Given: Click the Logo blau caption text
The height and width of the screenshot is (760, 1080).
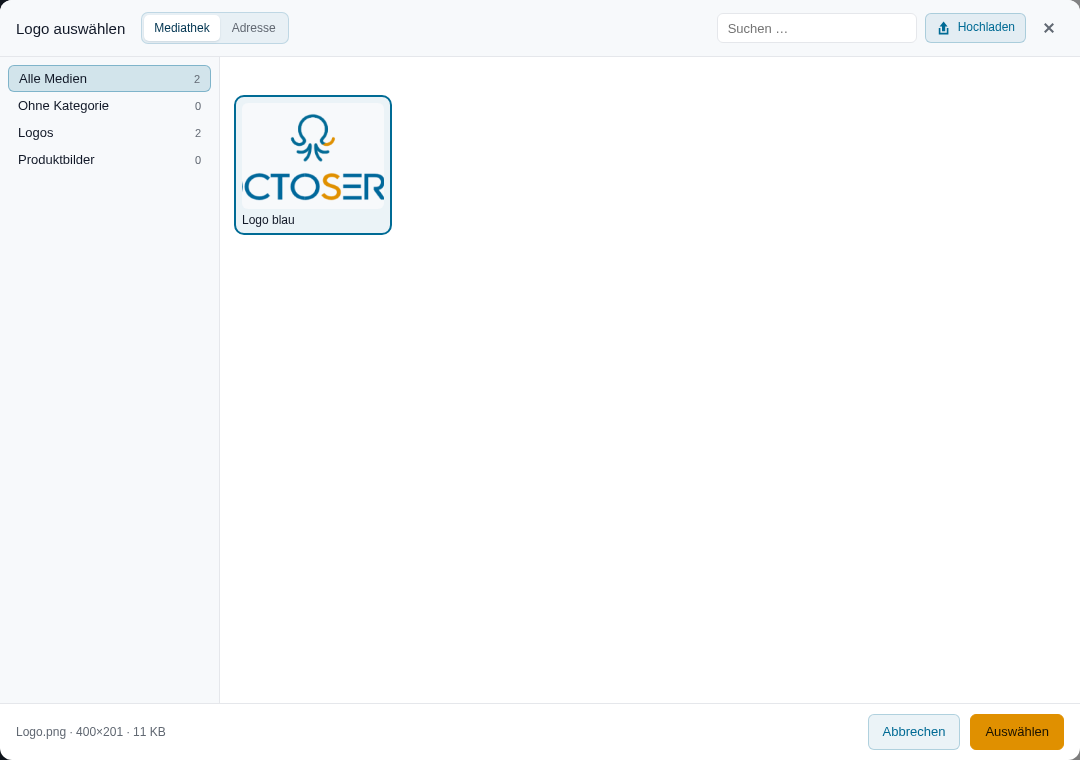Looking at the screenshot, I should (268, 220).
